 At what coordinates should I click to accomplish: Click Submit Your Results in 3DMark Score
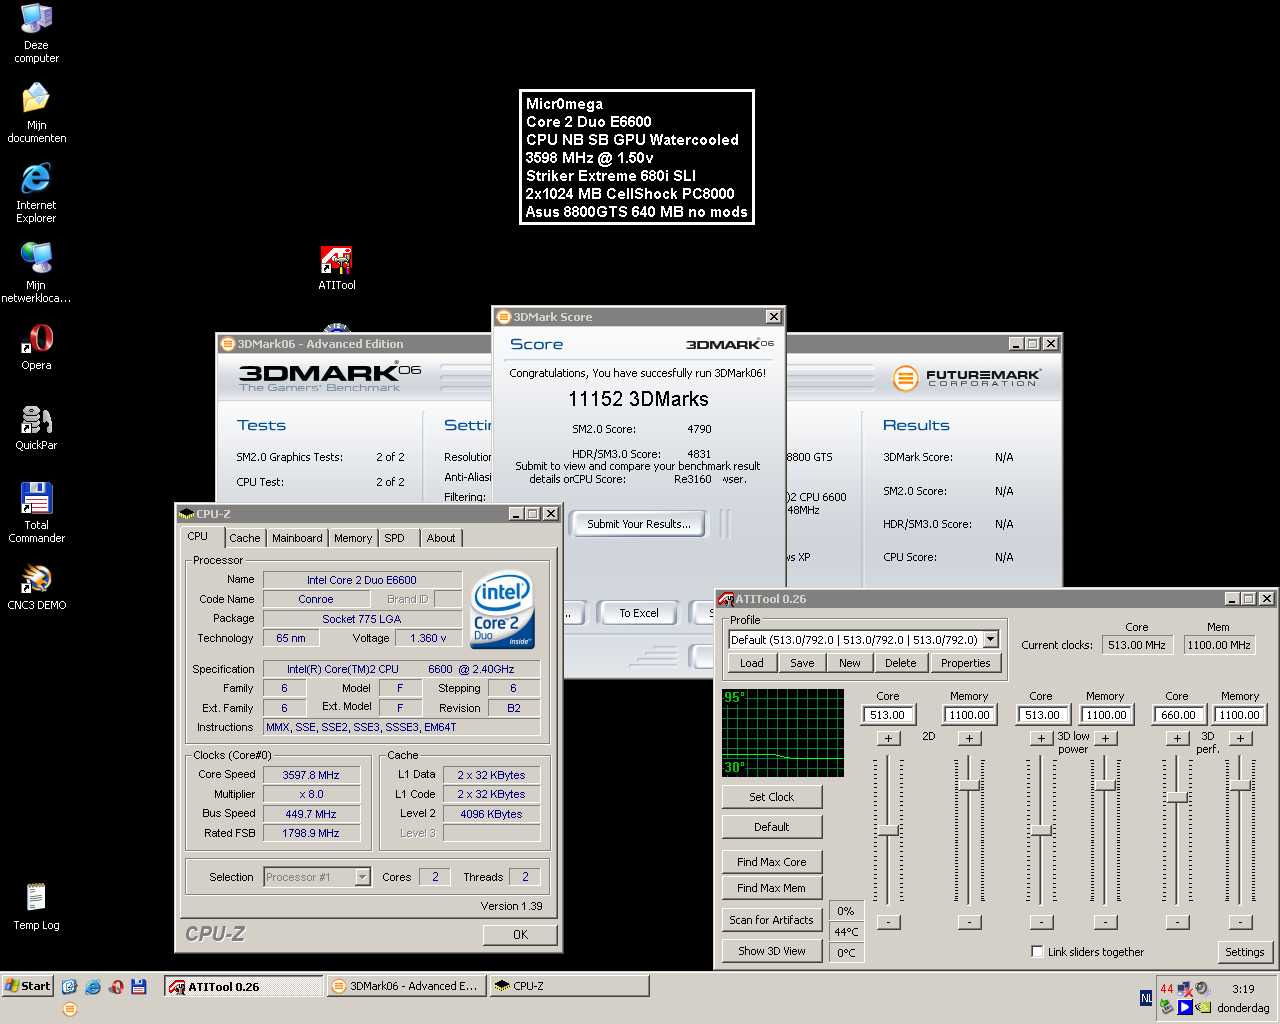pos(639,524)
